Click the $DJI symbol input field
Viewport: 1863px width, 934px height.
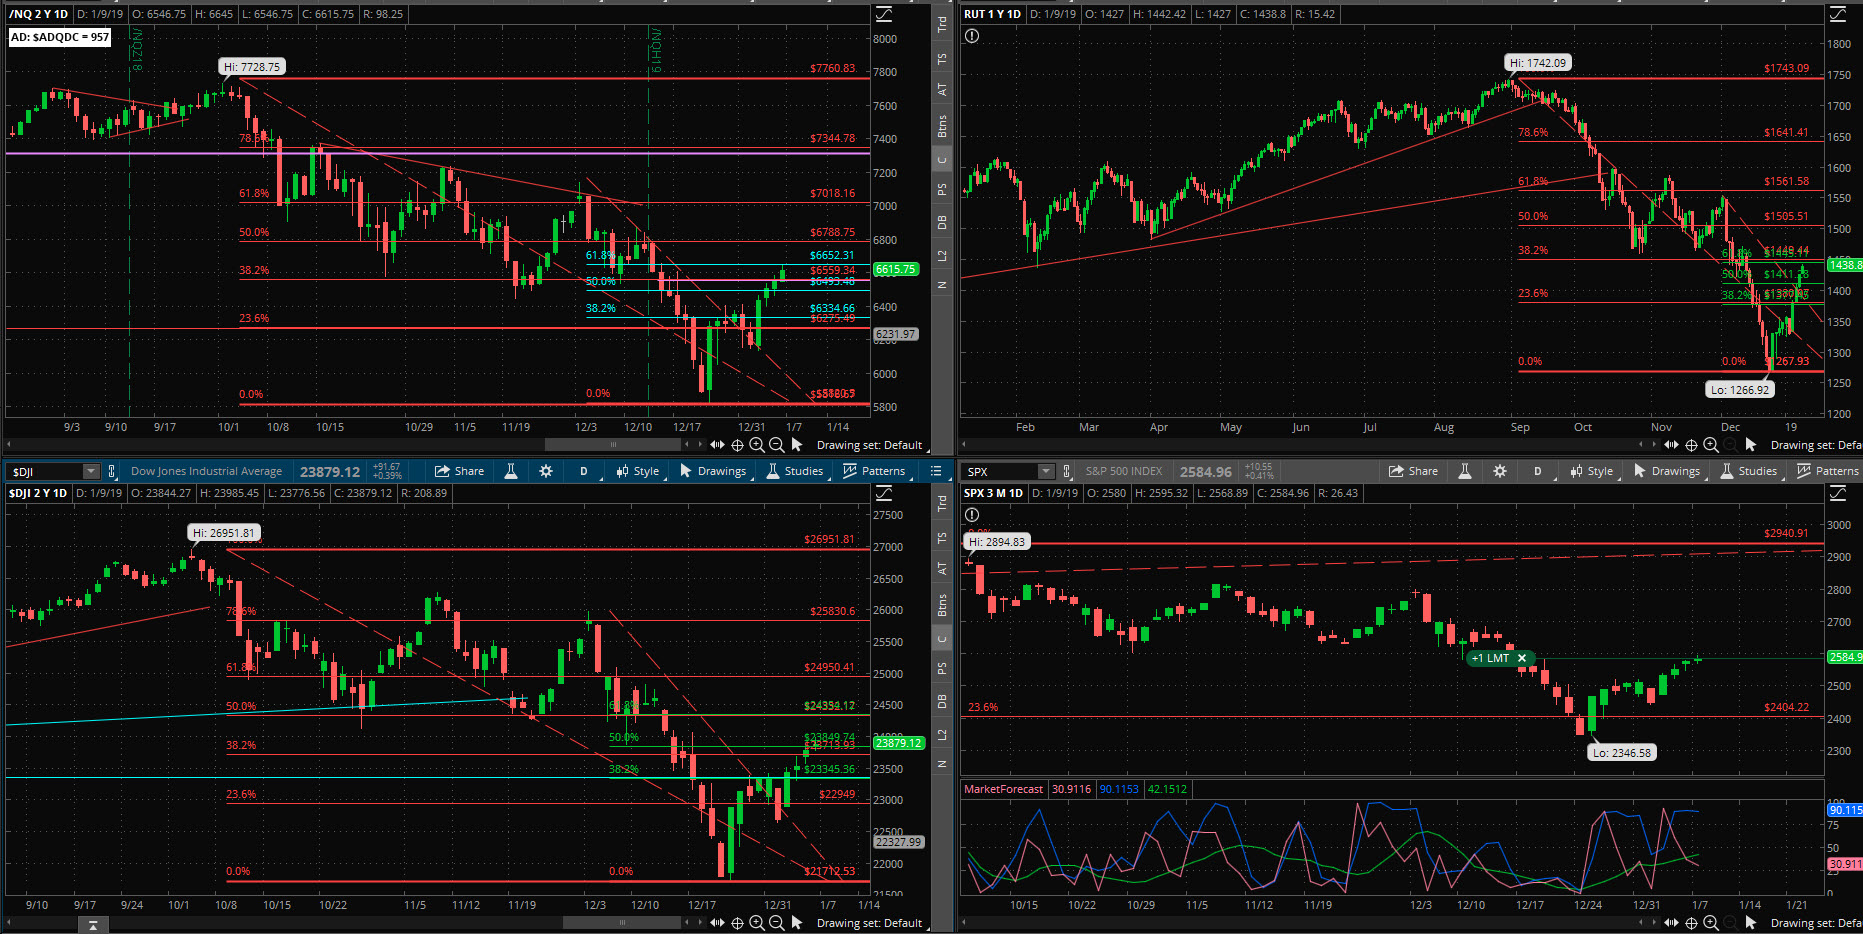point(45,471)
